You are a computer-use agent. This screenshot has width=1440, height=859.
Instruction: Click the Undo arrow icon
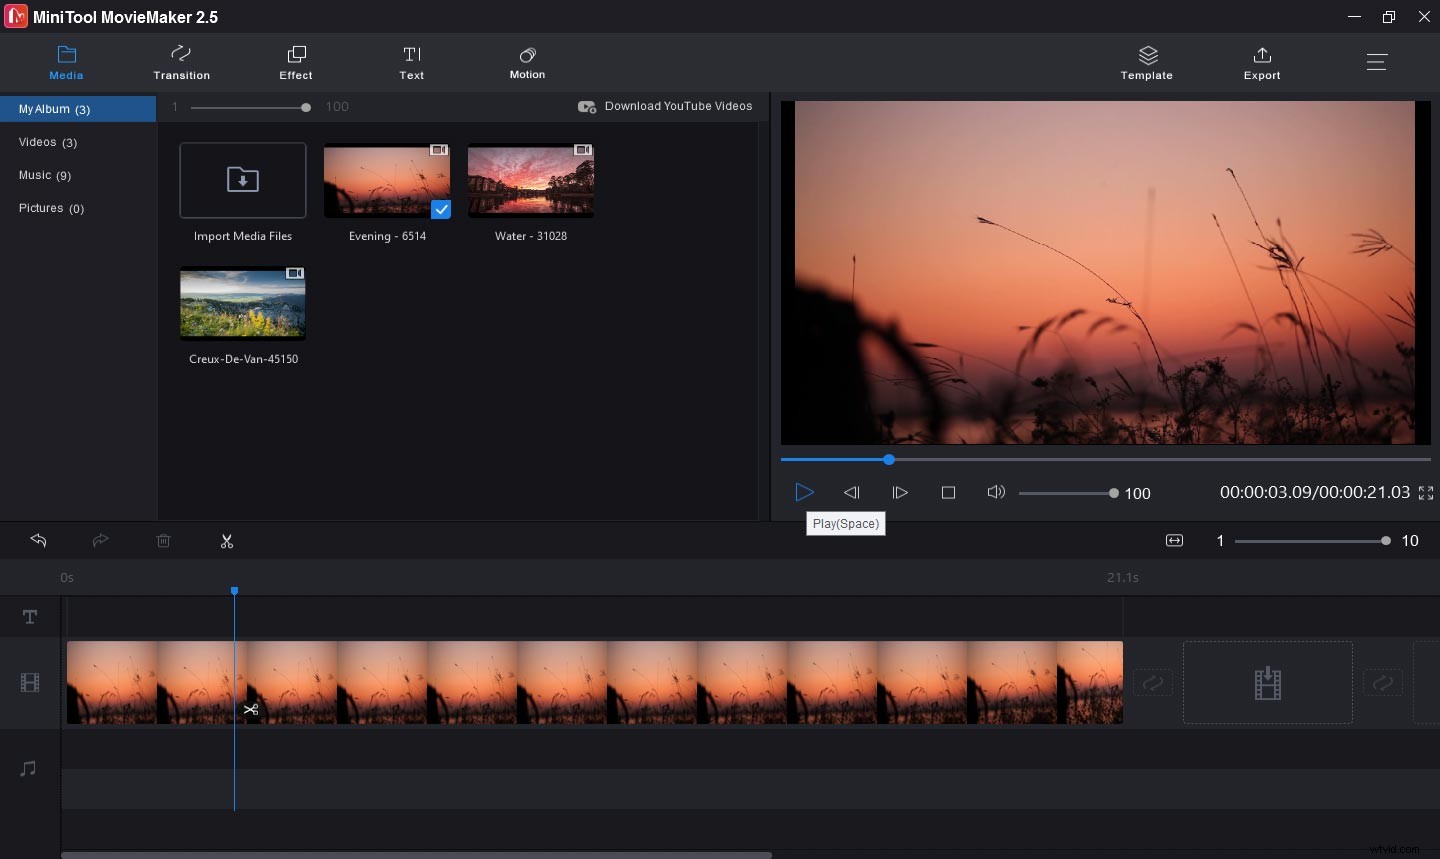coord(39,540)
